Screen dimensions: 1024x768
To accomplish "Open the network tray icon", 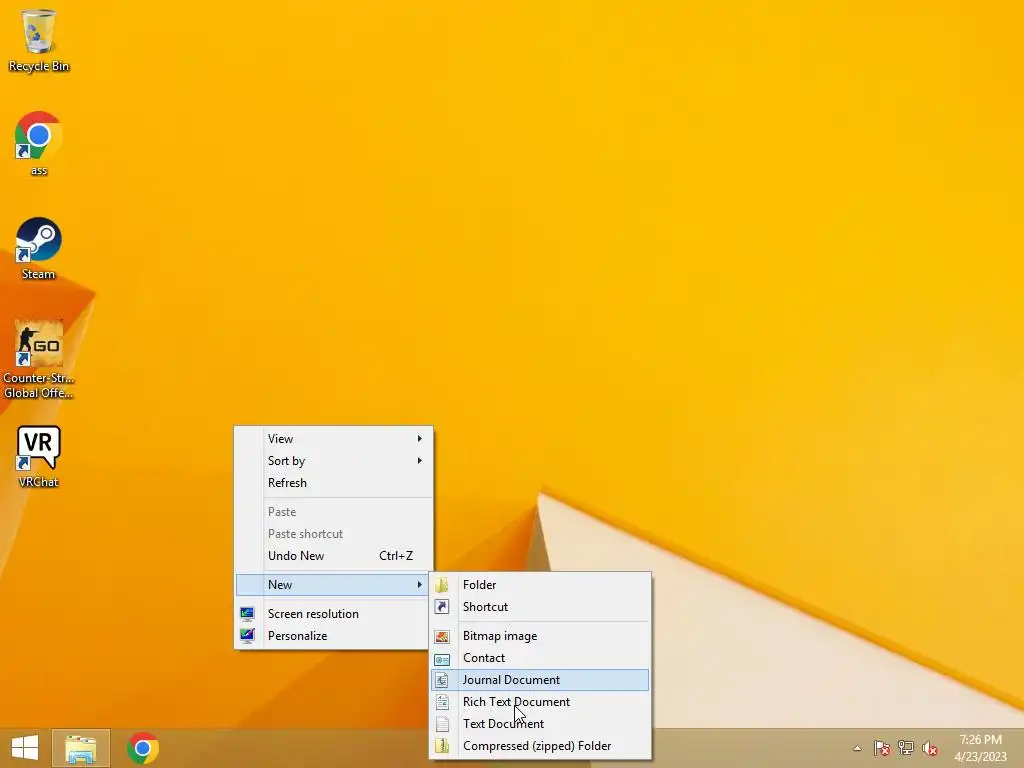I will (906, 748).
